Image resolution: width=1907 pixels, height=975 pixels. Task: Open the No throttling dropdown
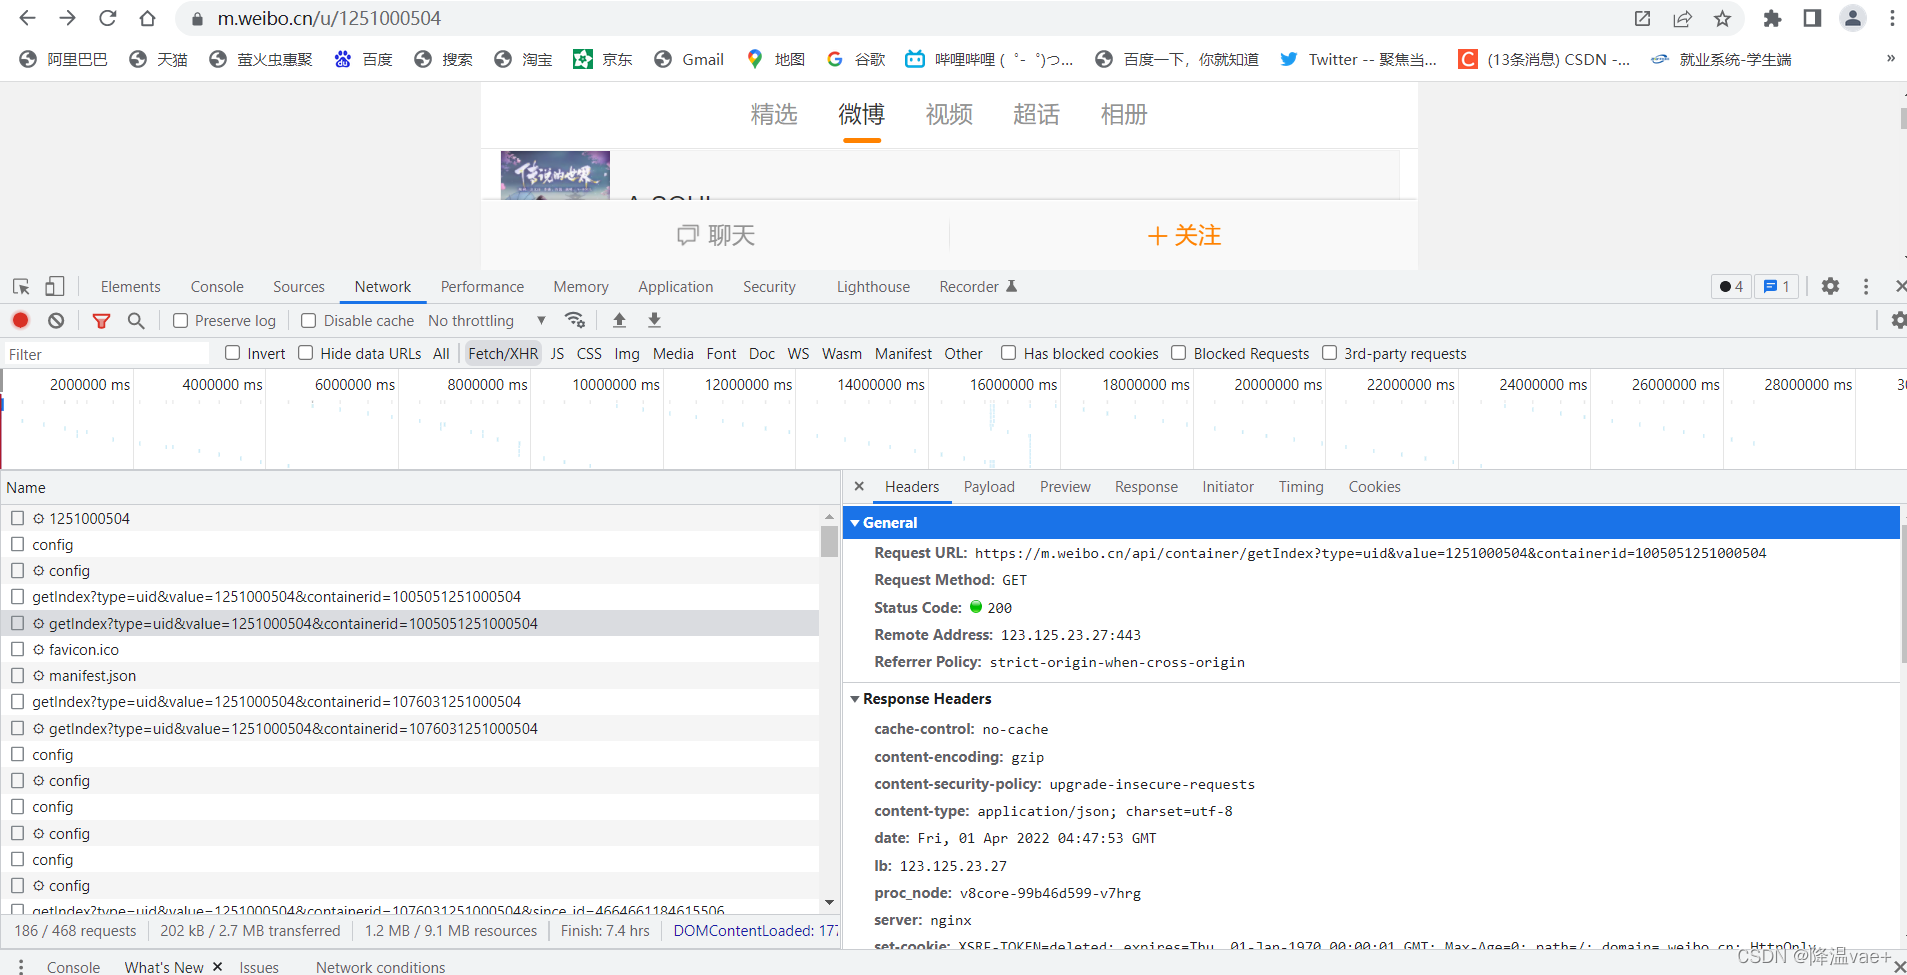pyautogui.click(x=487, y=321)
